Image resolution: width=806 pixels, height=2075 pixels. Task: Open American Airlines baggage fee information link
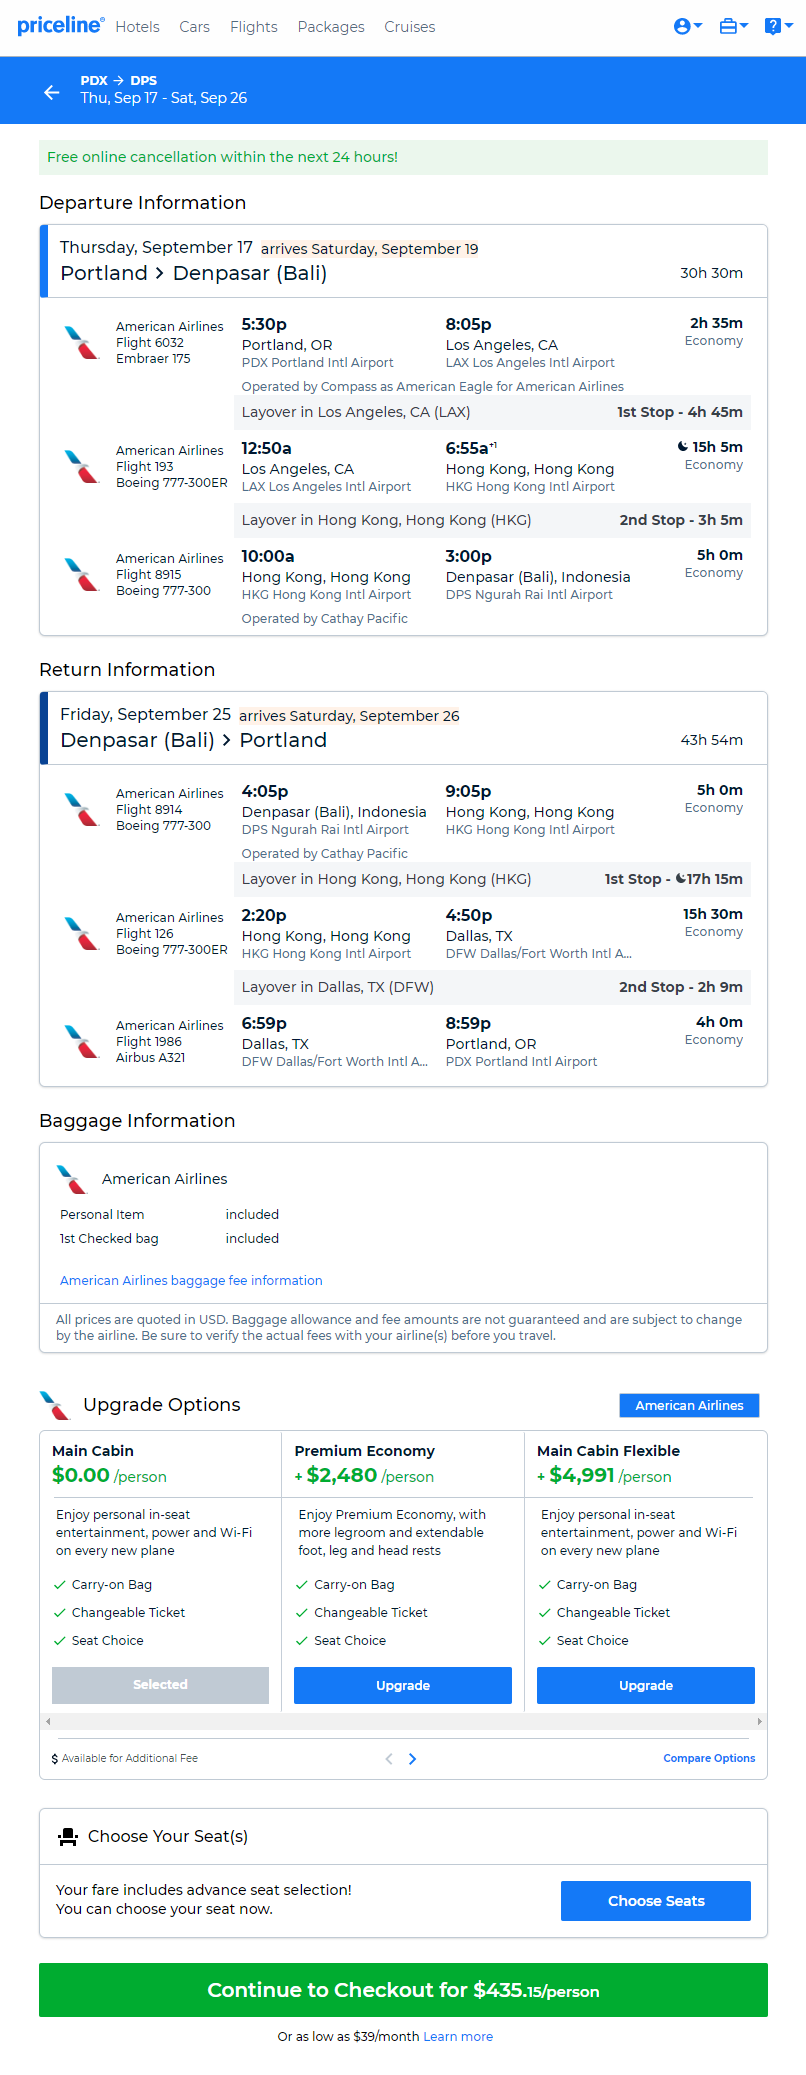point(191,1280)
